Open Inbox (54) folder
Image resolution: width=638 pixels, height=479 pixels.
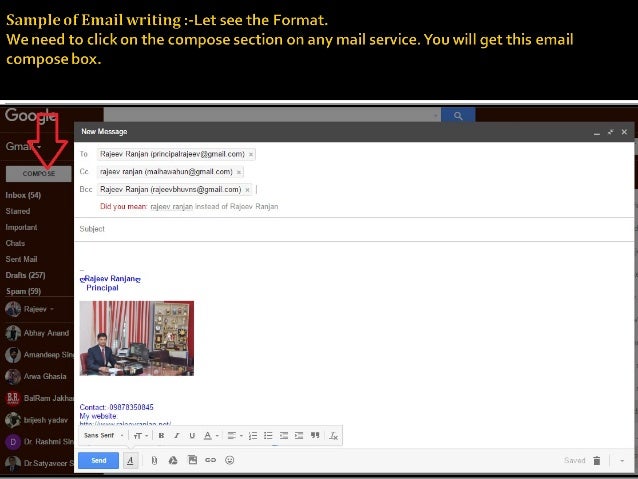[x=23, y=195]
